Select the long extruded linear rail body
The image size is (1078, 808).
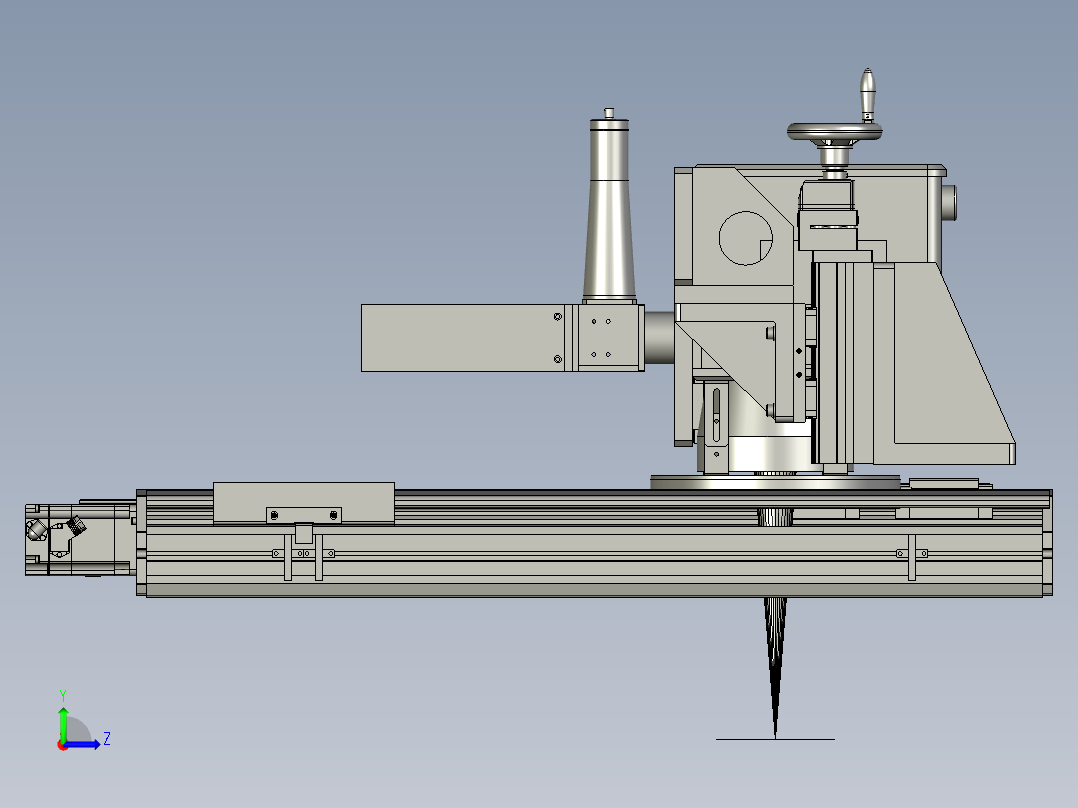pyautogui.click(x=595, y=543)
